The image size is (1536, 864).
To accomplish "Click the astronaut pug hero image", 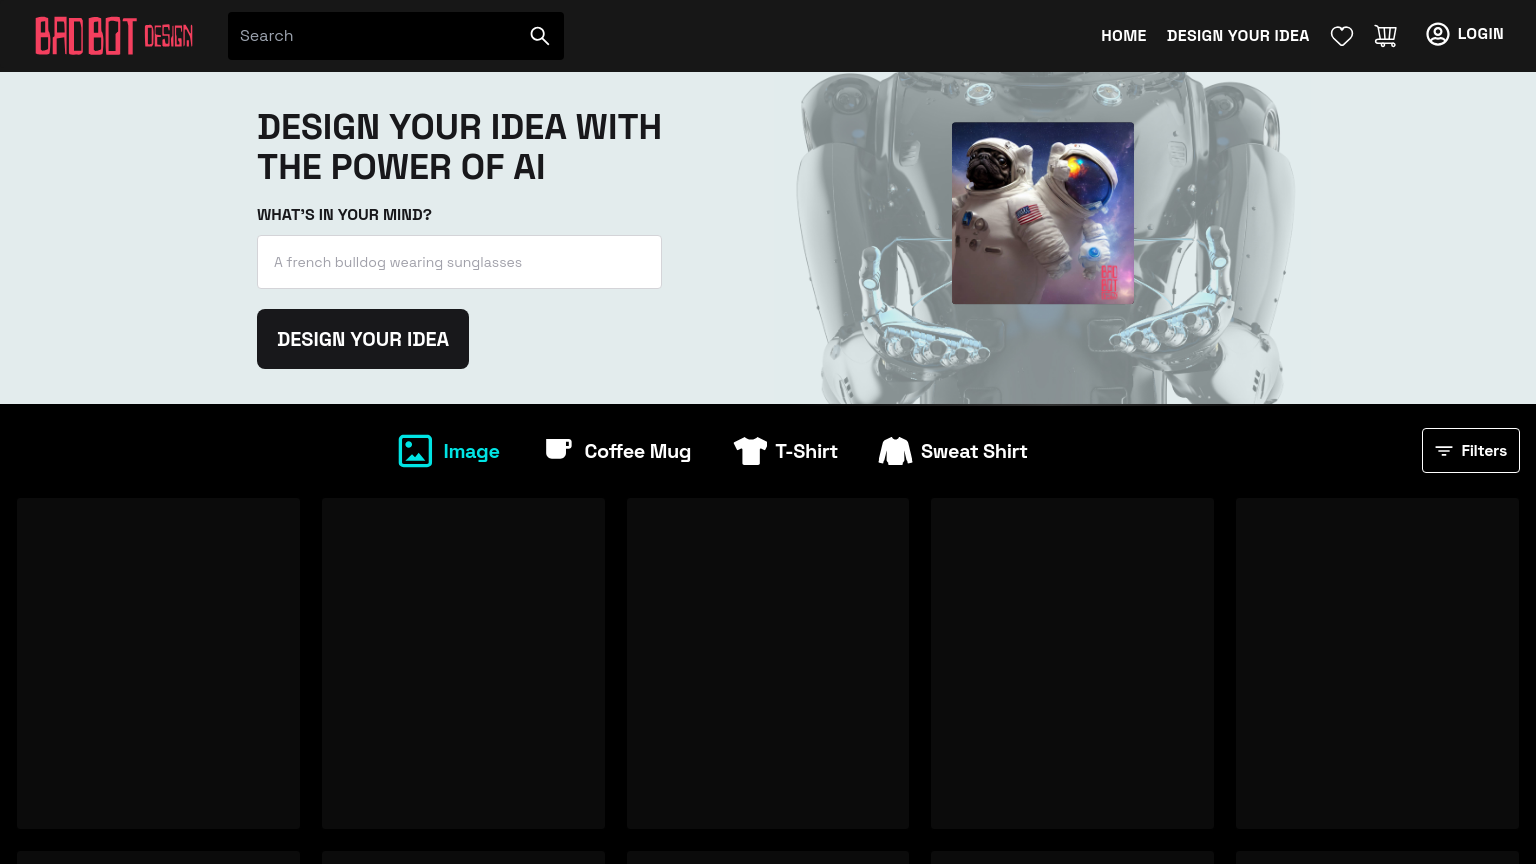I will pyautogui.click(x=1042, y=213).
